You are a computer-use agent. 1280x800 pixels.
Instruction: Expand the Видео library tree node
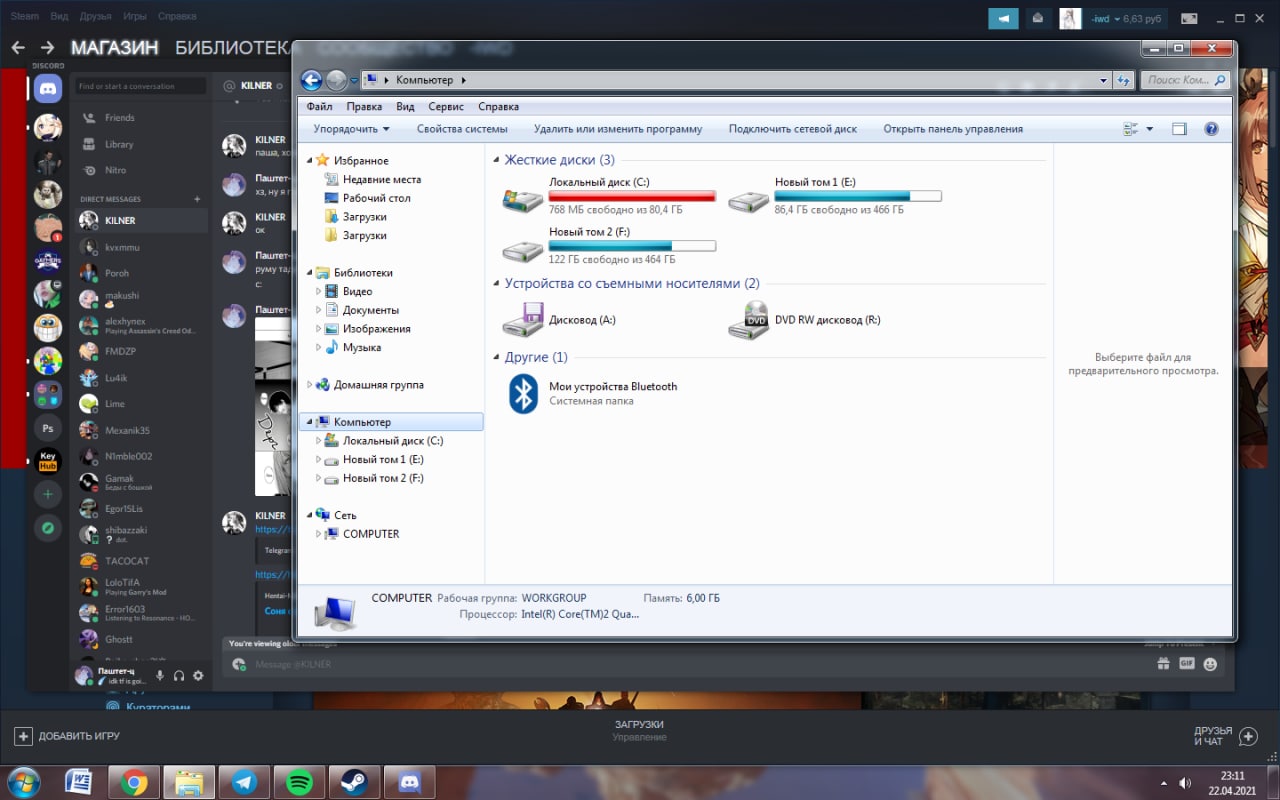319,291
